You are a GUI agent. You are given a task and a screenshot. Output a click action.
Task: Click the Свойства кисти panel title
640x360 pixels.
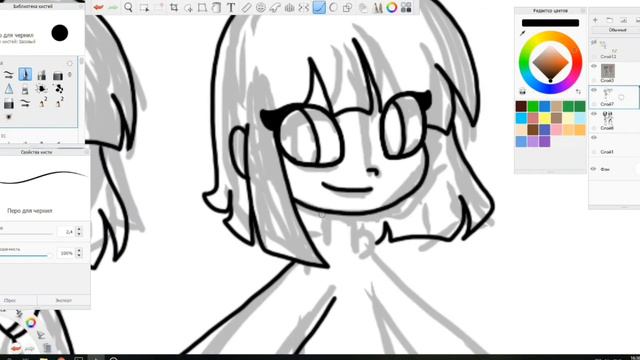tap(36, 152)
